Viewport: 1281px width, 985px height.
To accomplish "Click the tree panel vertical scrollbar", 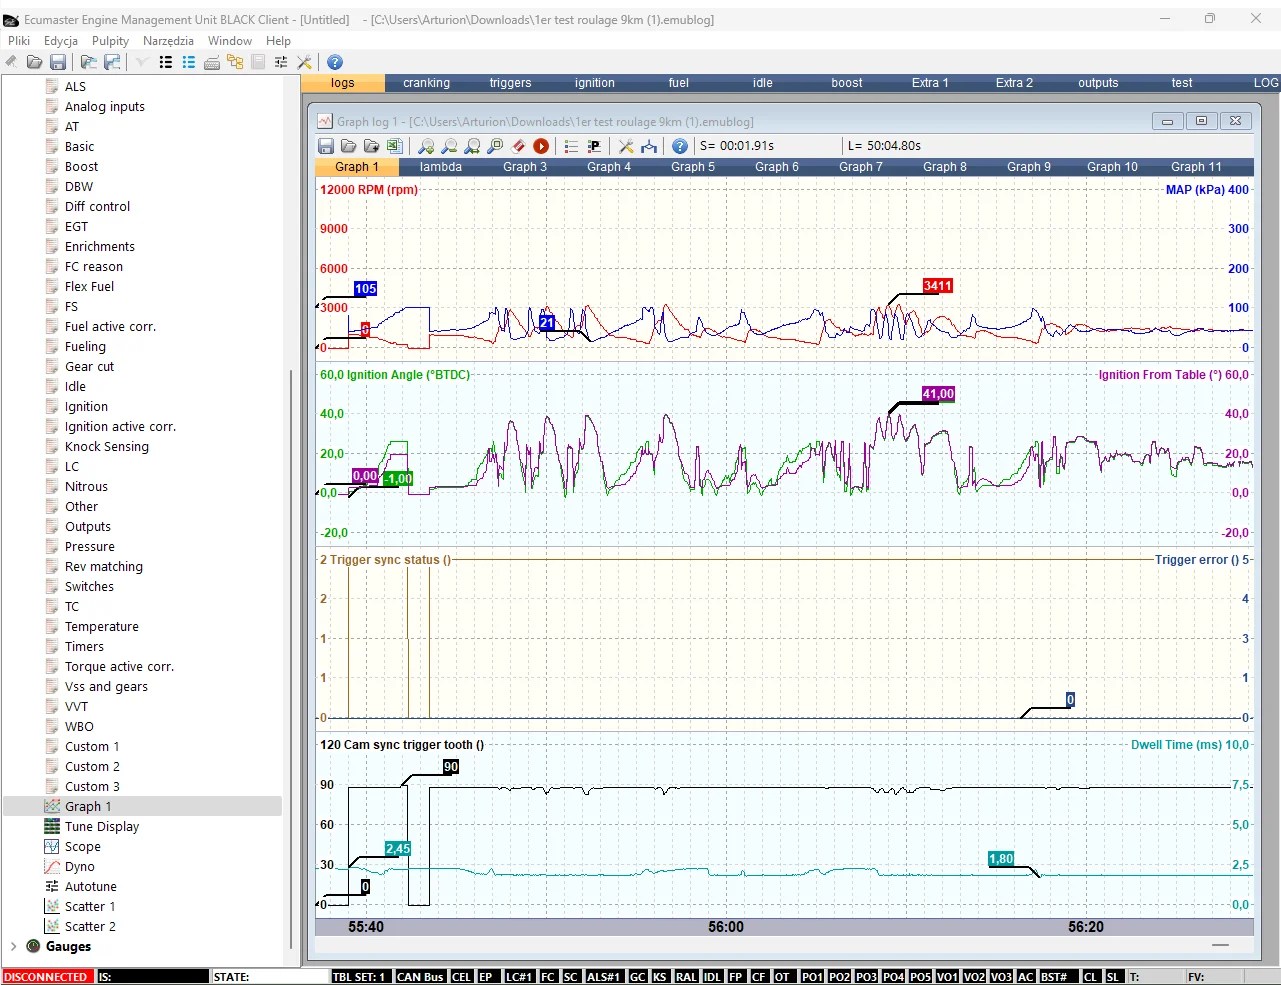I will 291,660.
